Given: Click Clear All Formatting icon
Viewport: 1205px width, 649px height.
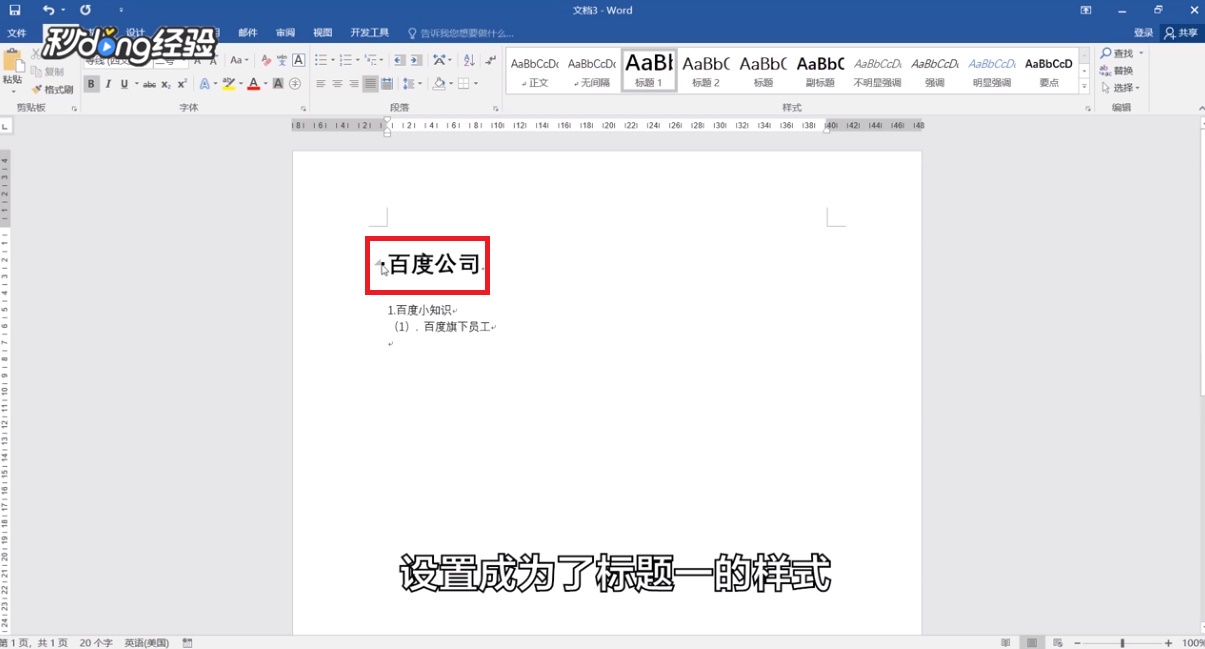Looking at the screenshot, I should tap(265, 60).
